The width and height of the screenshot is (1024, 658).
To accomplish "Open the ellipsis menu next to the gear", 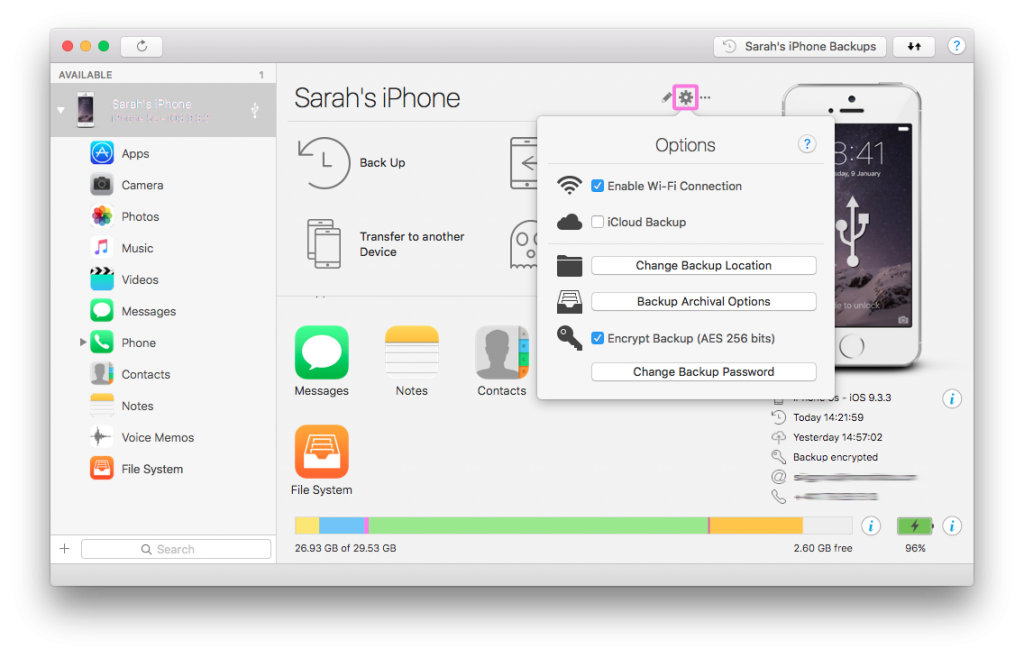I will [x=704, y=97].
